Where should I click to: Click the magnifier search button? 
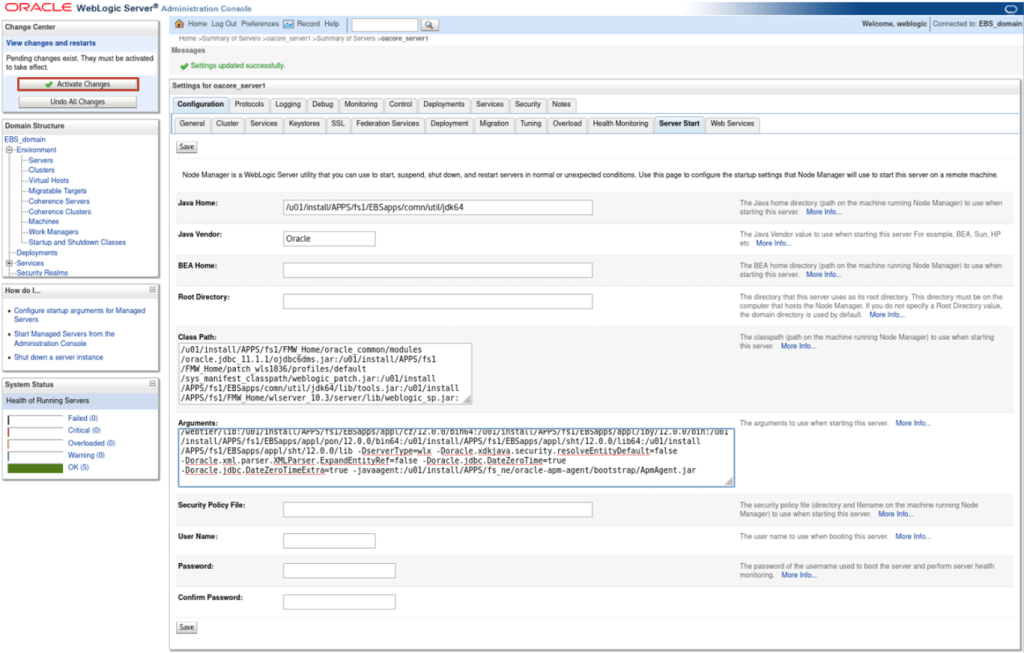coord(429,24)
